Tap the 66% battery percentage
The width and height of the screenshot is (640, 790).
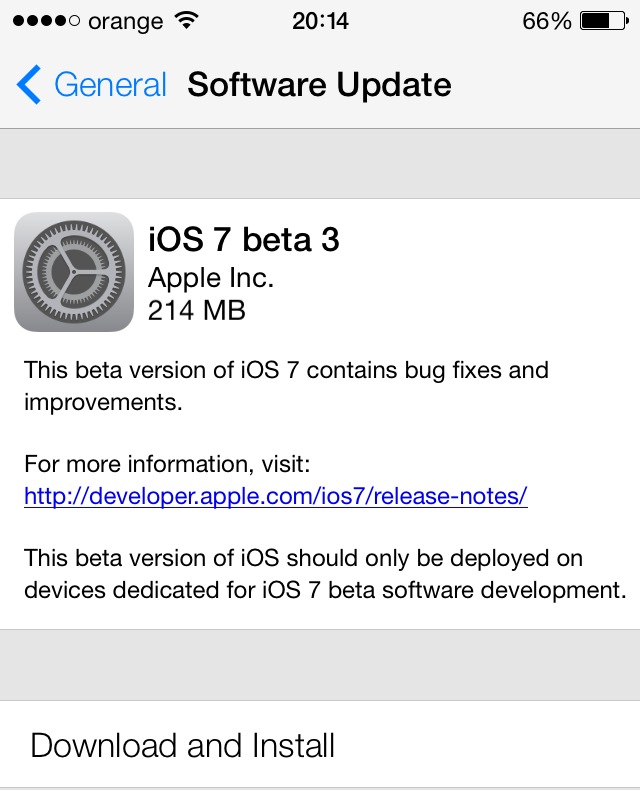point(546,21)
